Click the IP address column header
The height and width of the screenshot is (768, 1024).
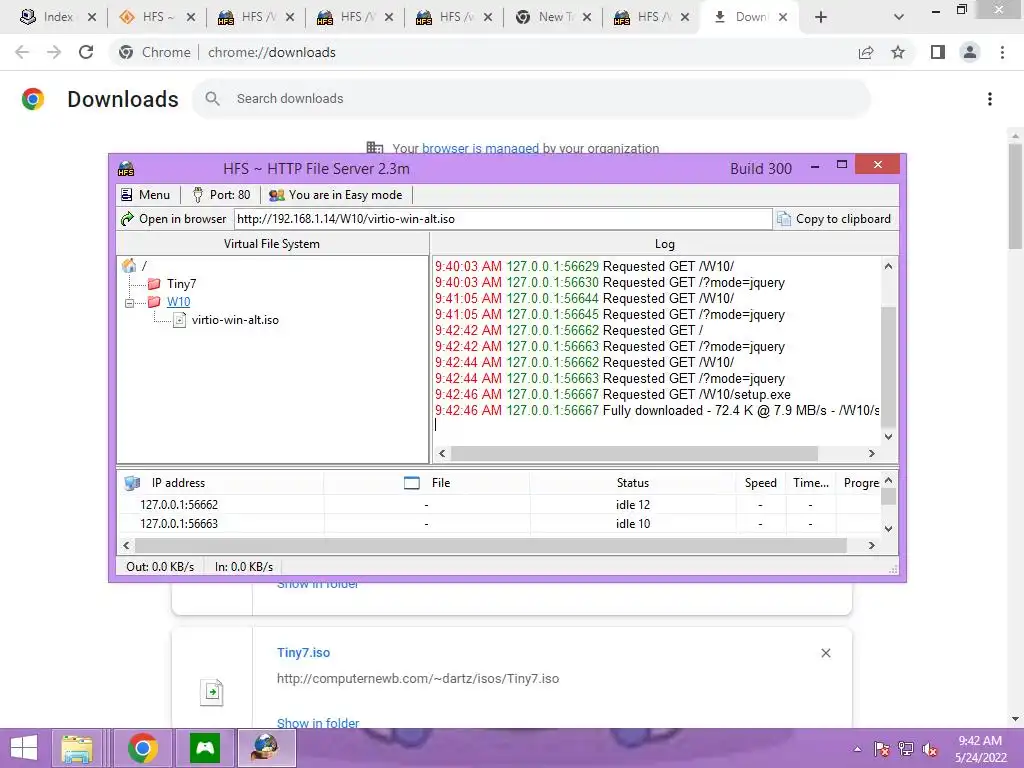coord(220,483)
